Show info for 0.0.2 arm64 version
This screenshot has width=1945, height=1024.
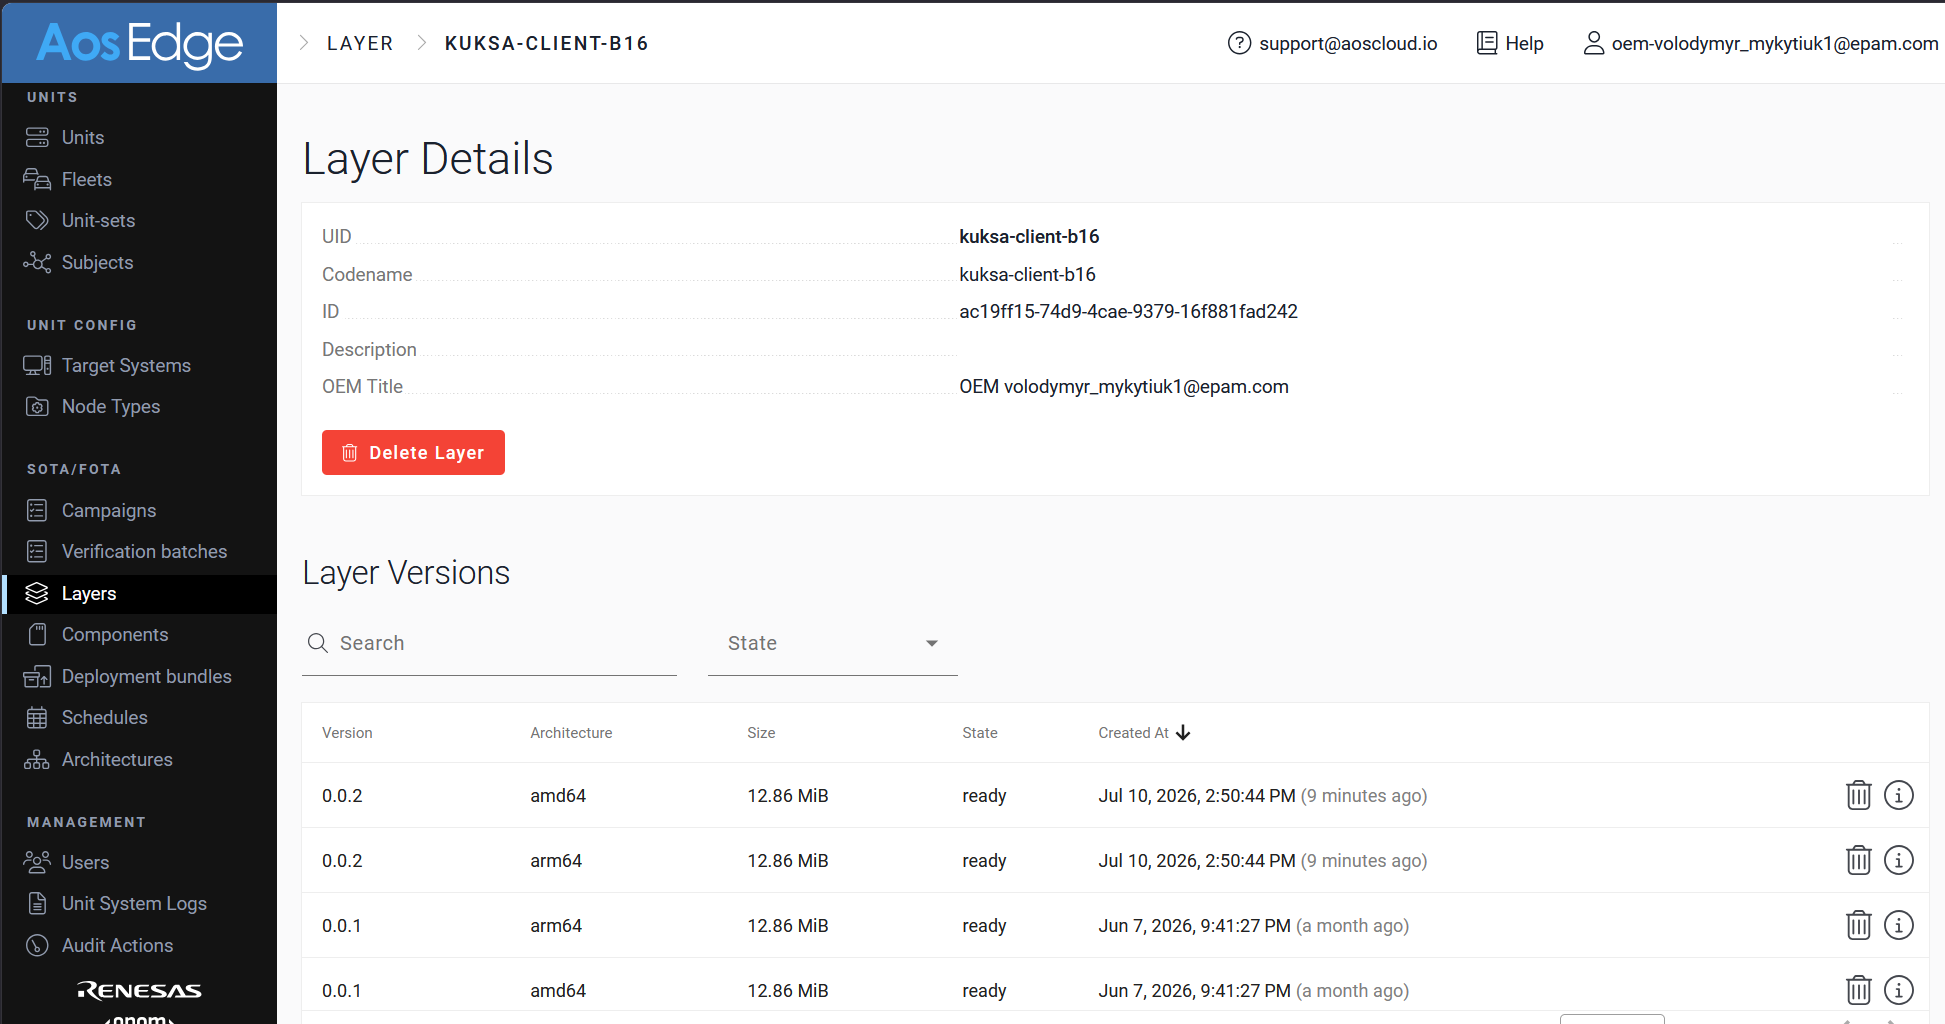tap(1898, 860)
